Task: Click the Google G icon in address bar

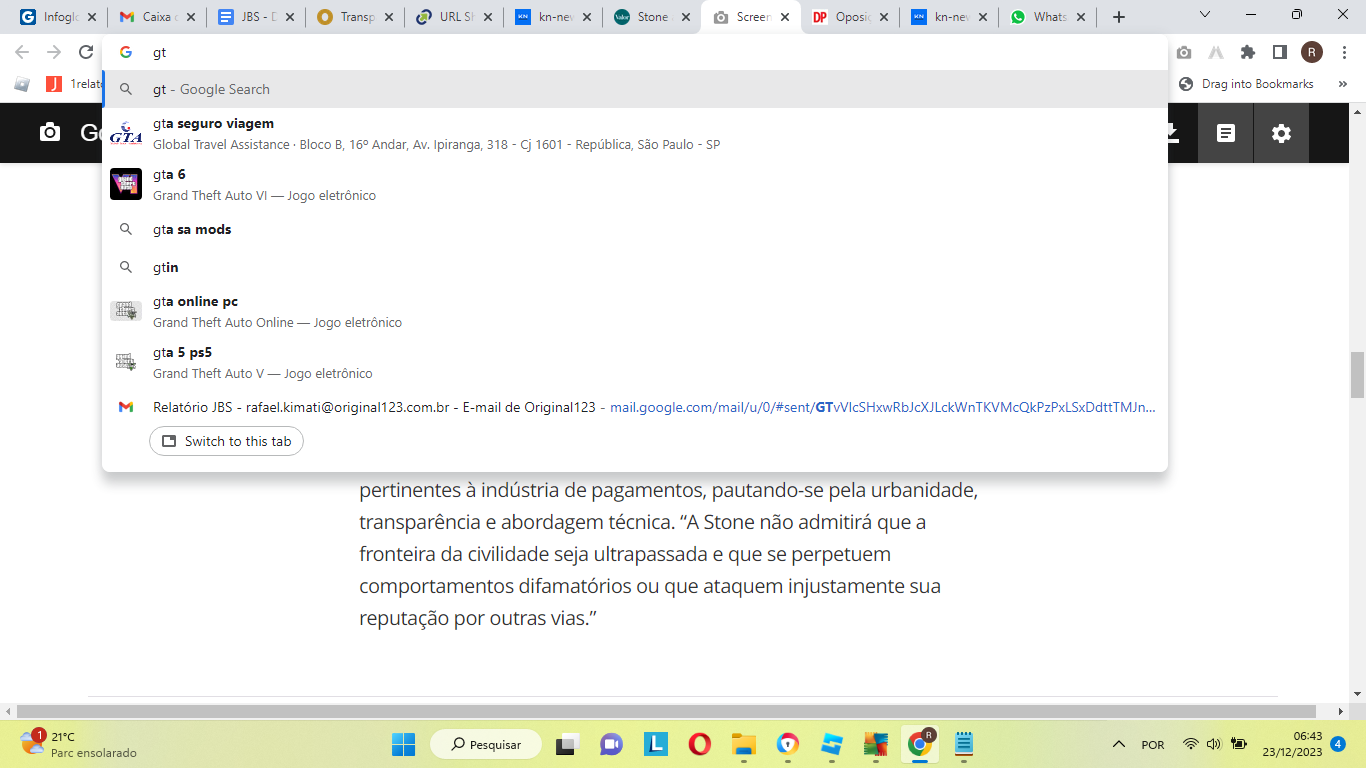Action: coord(126,52)
